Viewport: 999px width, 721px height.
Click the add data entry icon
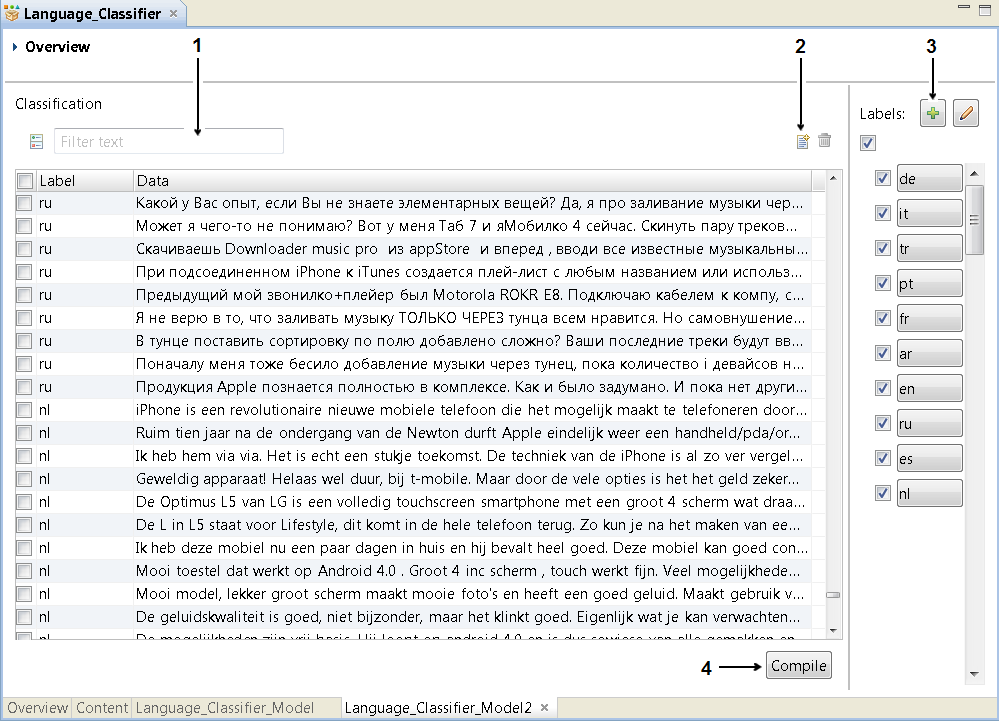coord(803,141)
